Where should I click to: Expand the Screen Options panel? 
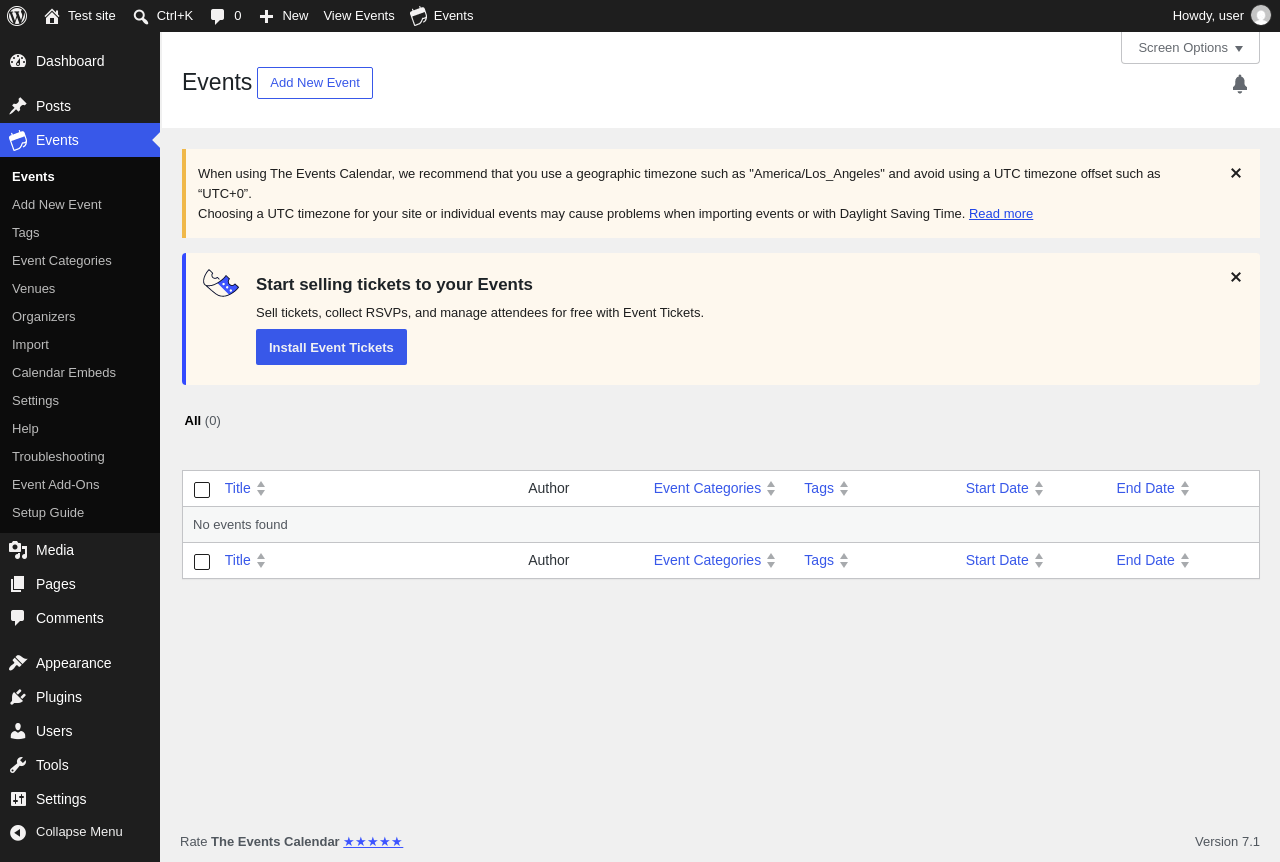[1190, 48]
